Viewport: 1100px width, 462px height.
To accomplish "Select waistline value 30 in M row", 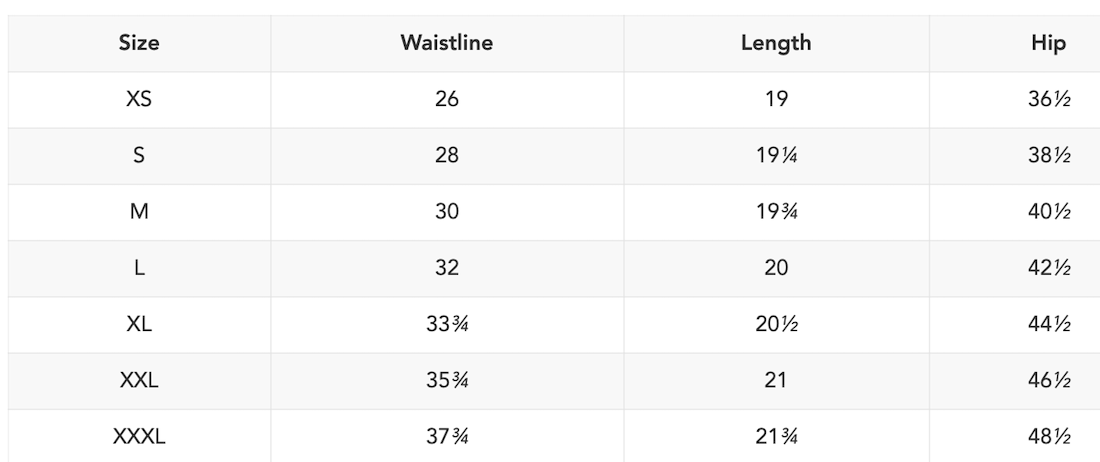I will [446, 211].
